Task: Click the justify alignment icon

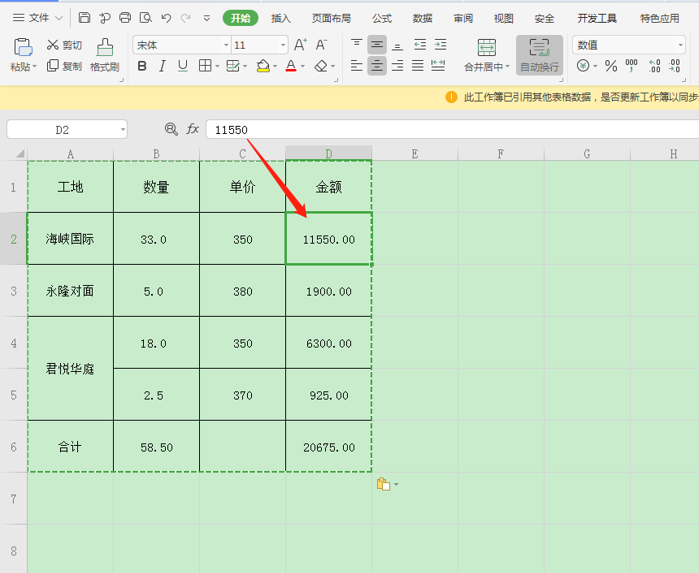Action: pyautogui.click(x=418, y=66)
